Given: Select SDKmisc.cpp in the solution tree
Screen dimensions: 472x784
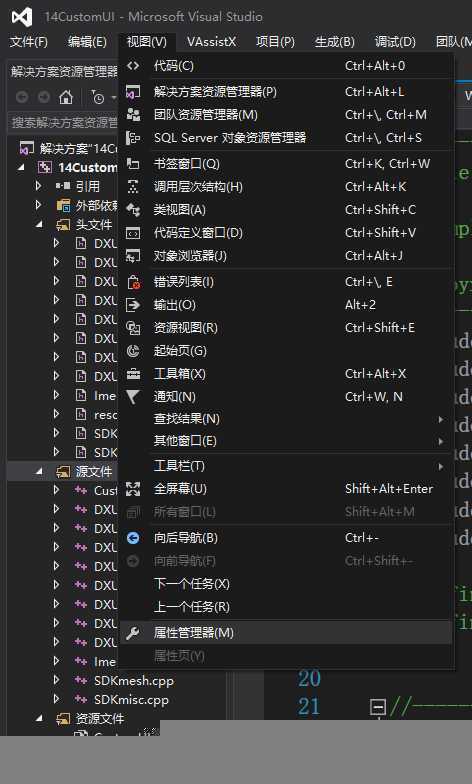Looking at the screenshot, I should pyautogui.click(x=132, y=700).
